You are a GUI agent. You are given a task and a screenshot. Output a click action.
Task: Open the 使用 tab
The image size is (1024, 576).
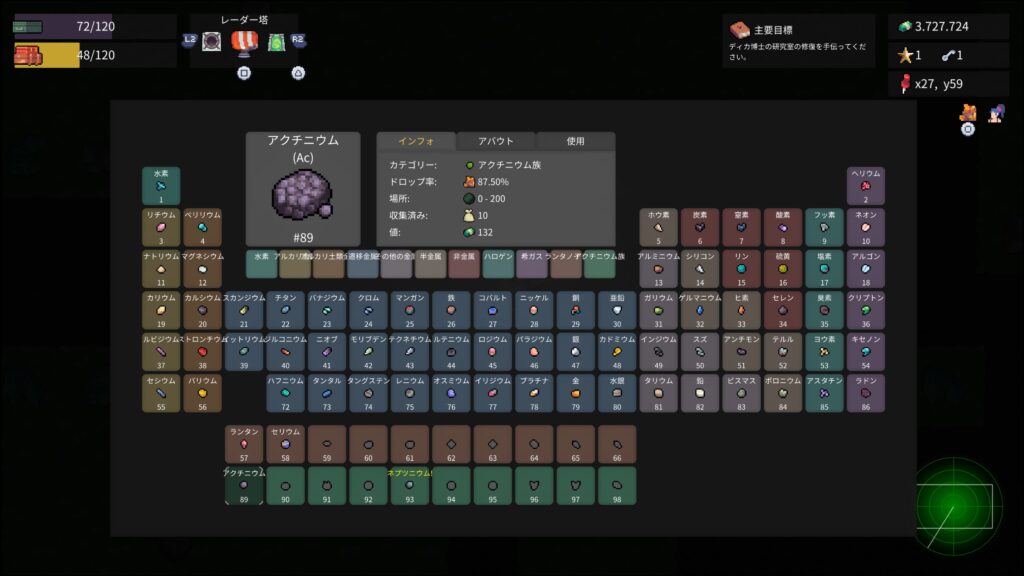click(575, 141)
